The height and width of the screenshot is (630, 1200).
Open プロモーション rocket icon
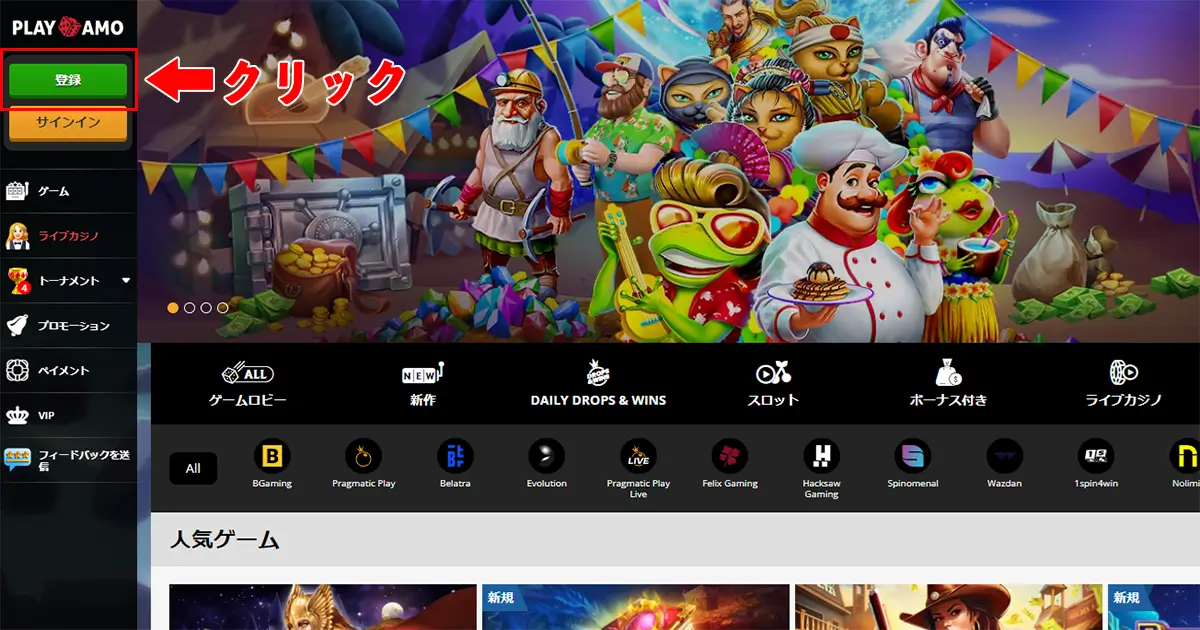pyautogui.click(x=18, y=325)
